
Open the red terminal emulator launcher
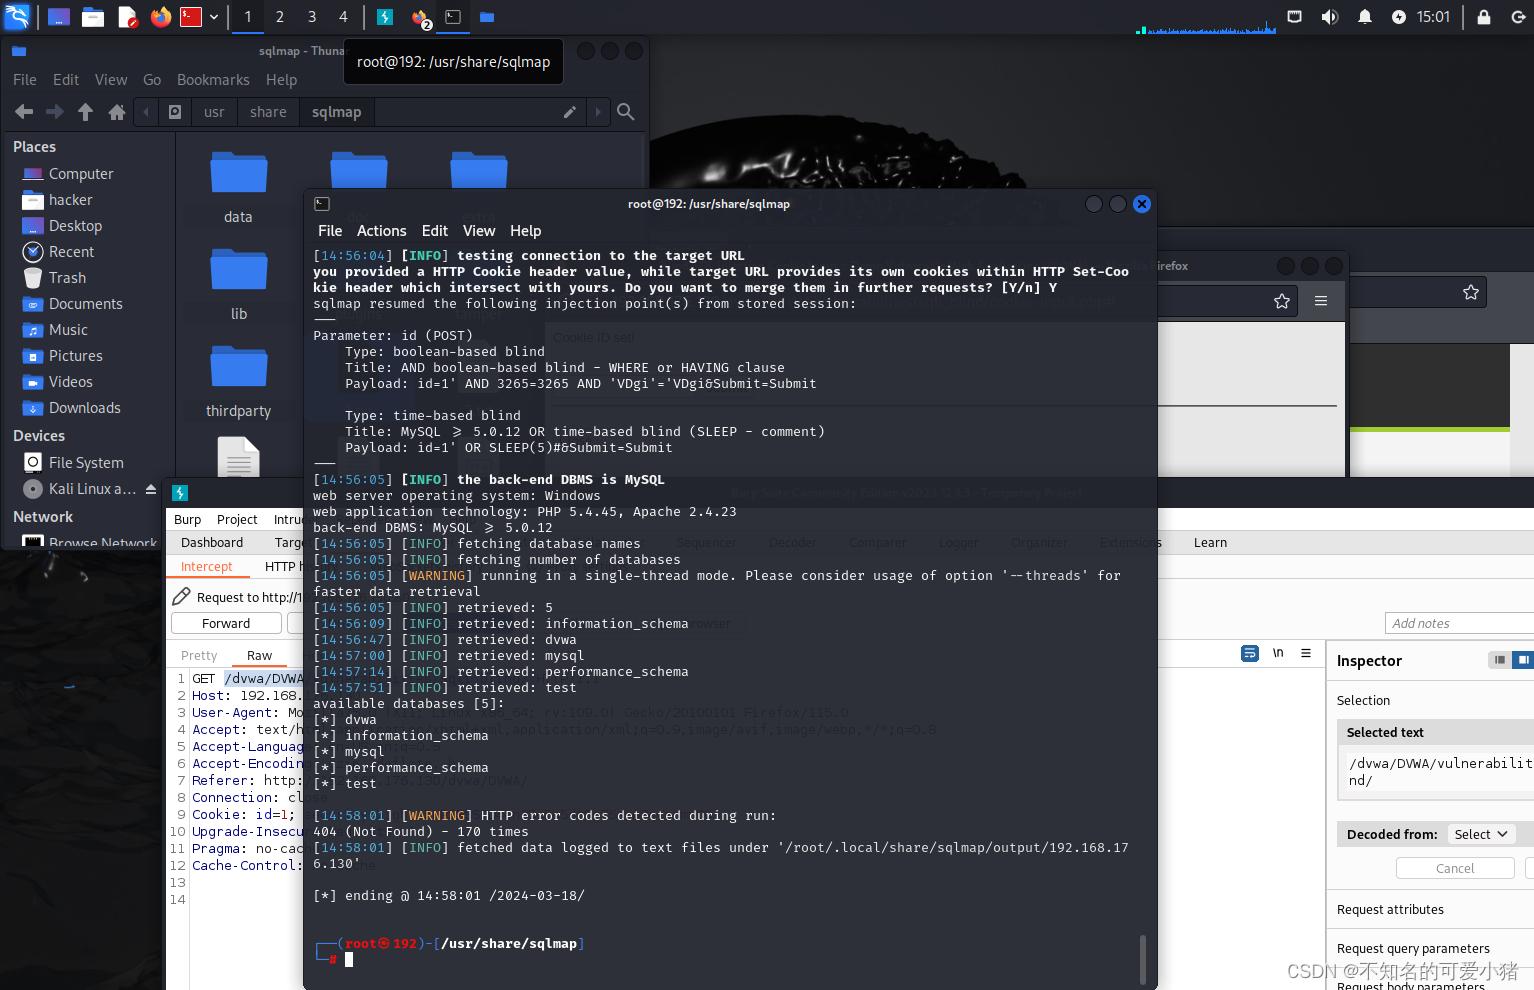191,17
